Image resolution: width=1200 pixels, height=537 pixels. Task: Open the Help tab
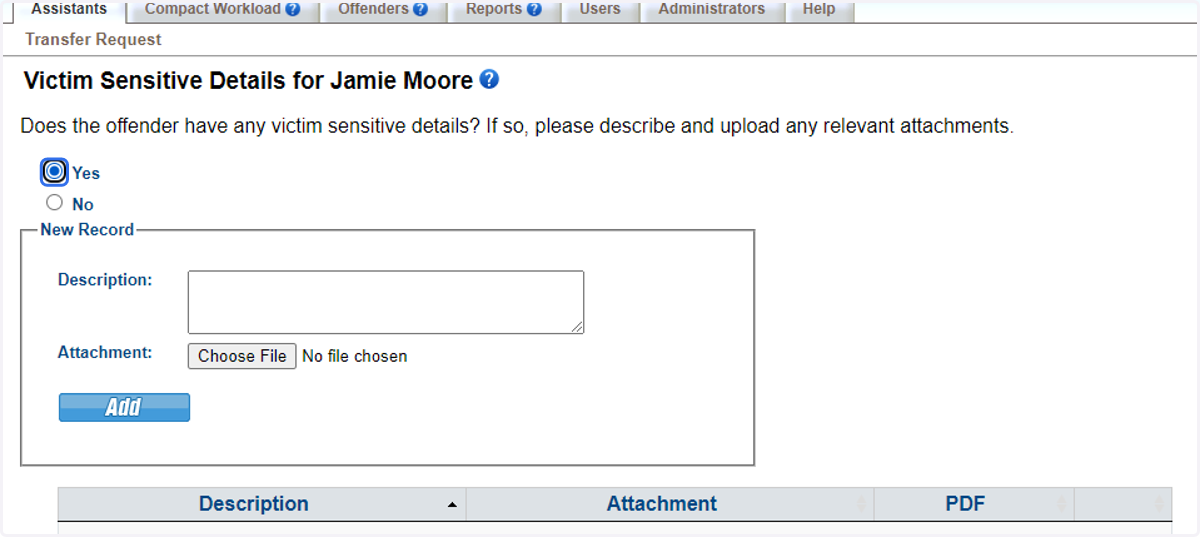(x=819, y=9)
